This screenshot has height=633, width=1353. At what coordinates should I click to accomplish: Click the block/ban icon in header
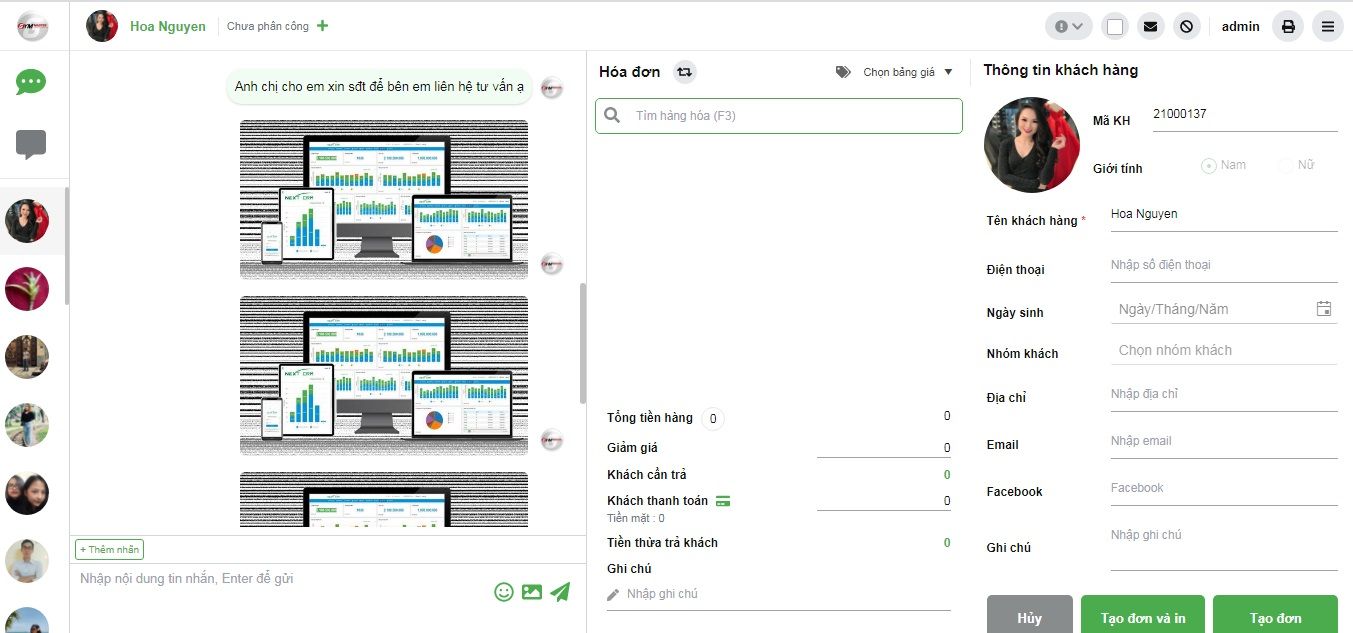tap(1186, 27)
